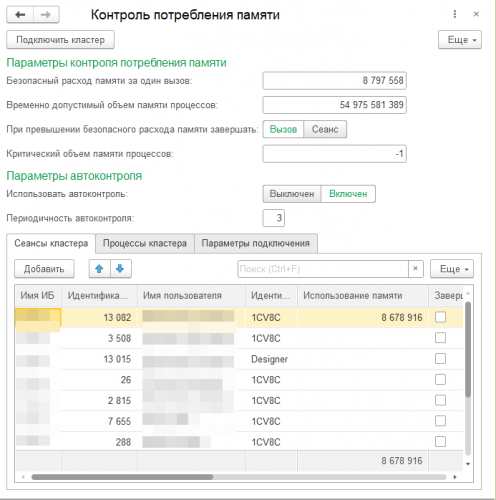Select the cell with value 2 815
Screen dimensions: 496x500
coord(99,400)
